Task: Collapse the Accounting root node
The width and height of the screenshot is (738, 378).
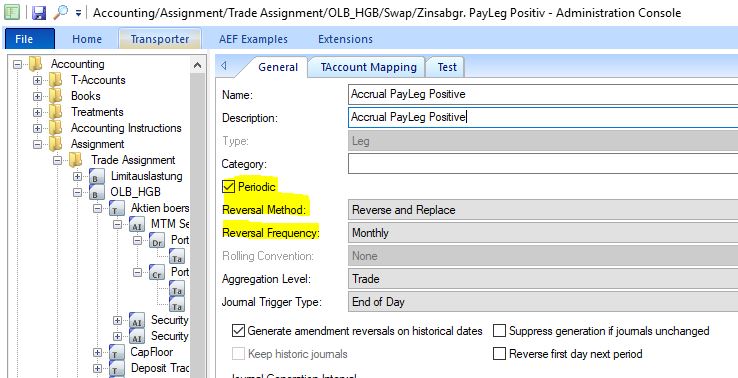Action: coord(17,64)
